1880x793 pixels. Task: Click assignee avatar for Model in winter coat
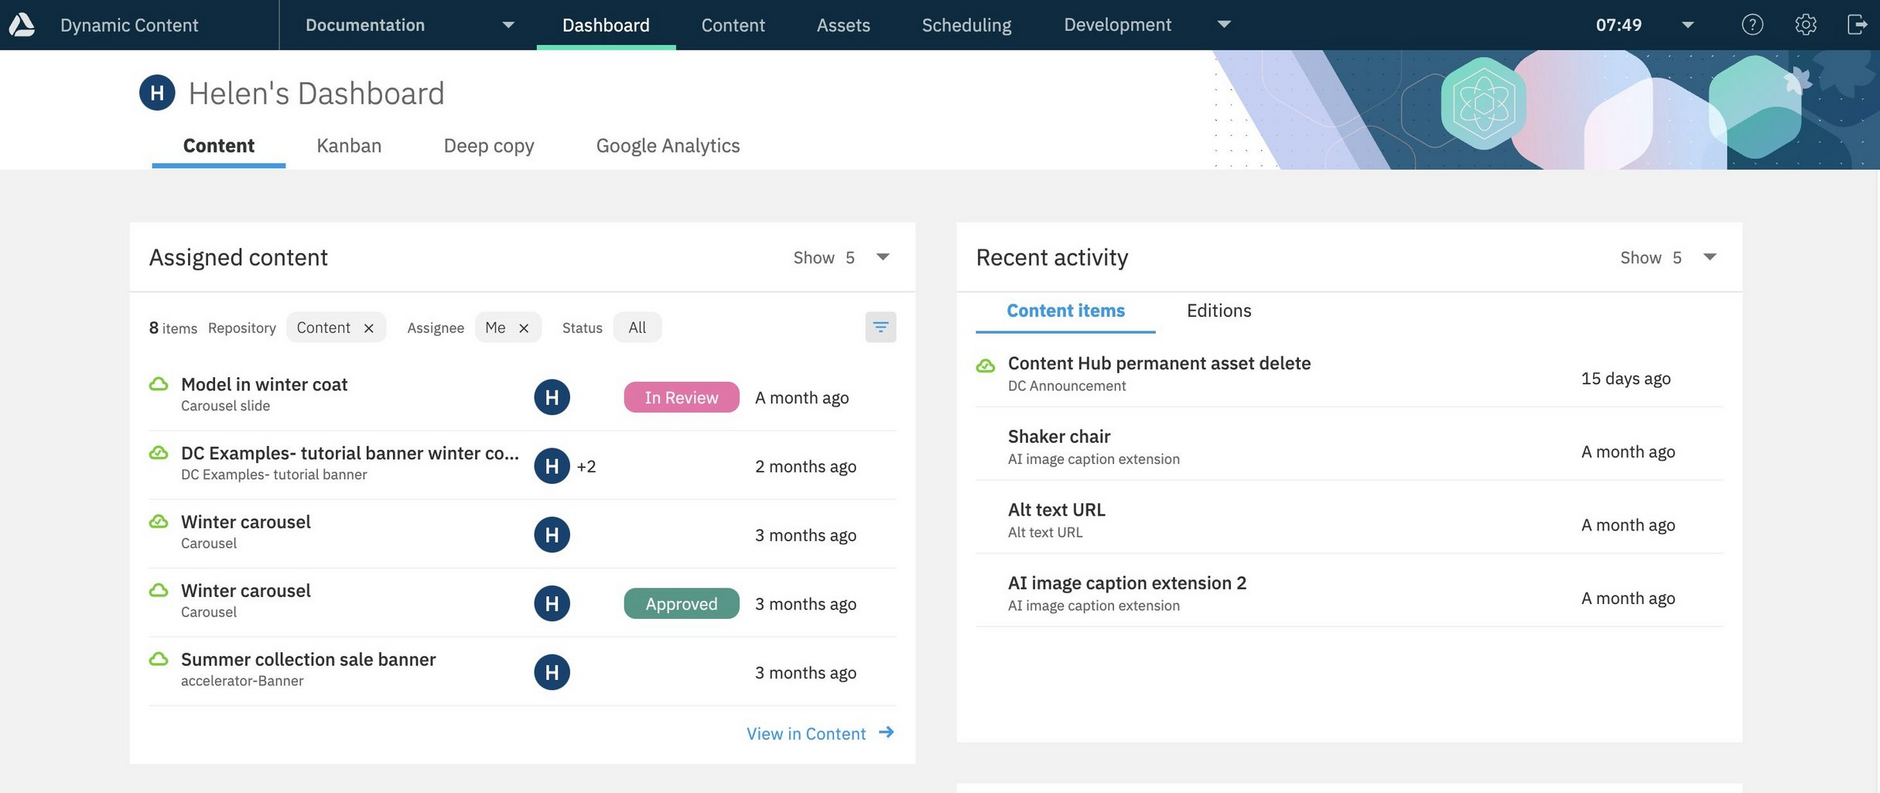[x=552, y=397]
